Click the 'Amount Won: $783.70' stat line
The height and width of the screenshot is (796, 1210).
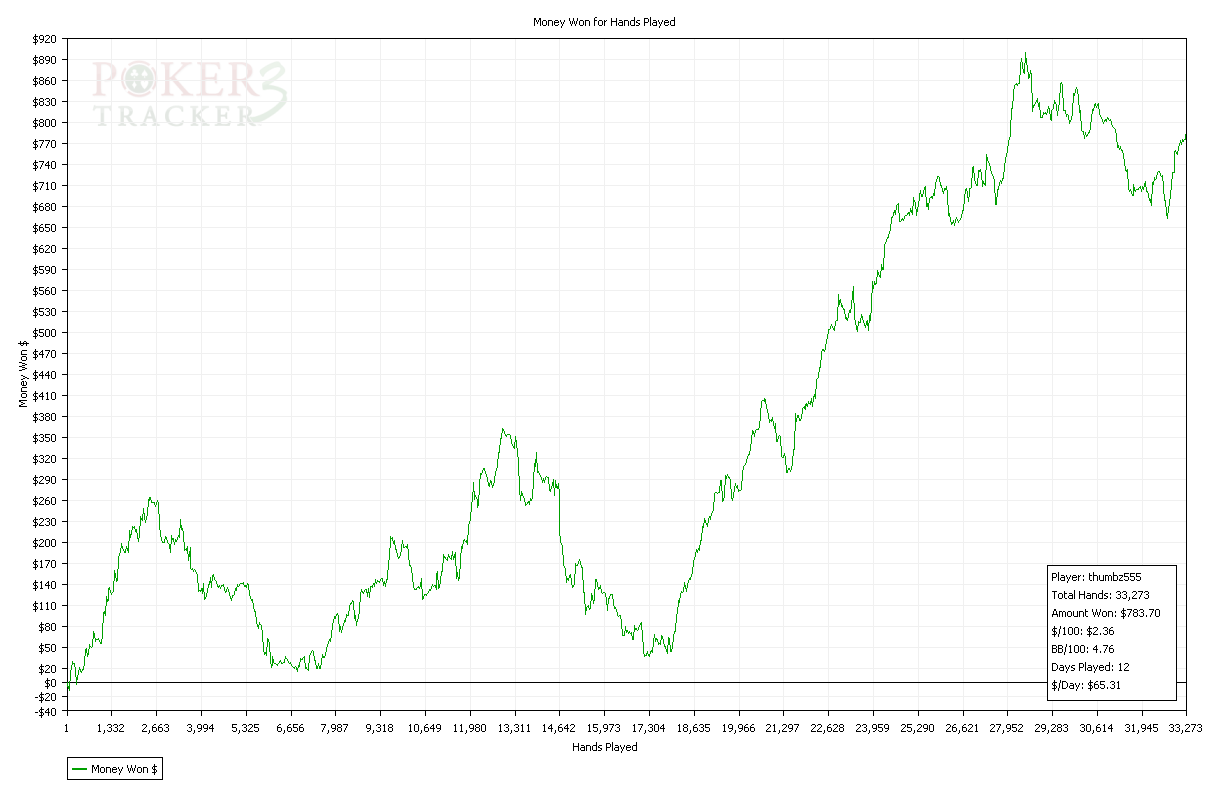point(1105,613)
